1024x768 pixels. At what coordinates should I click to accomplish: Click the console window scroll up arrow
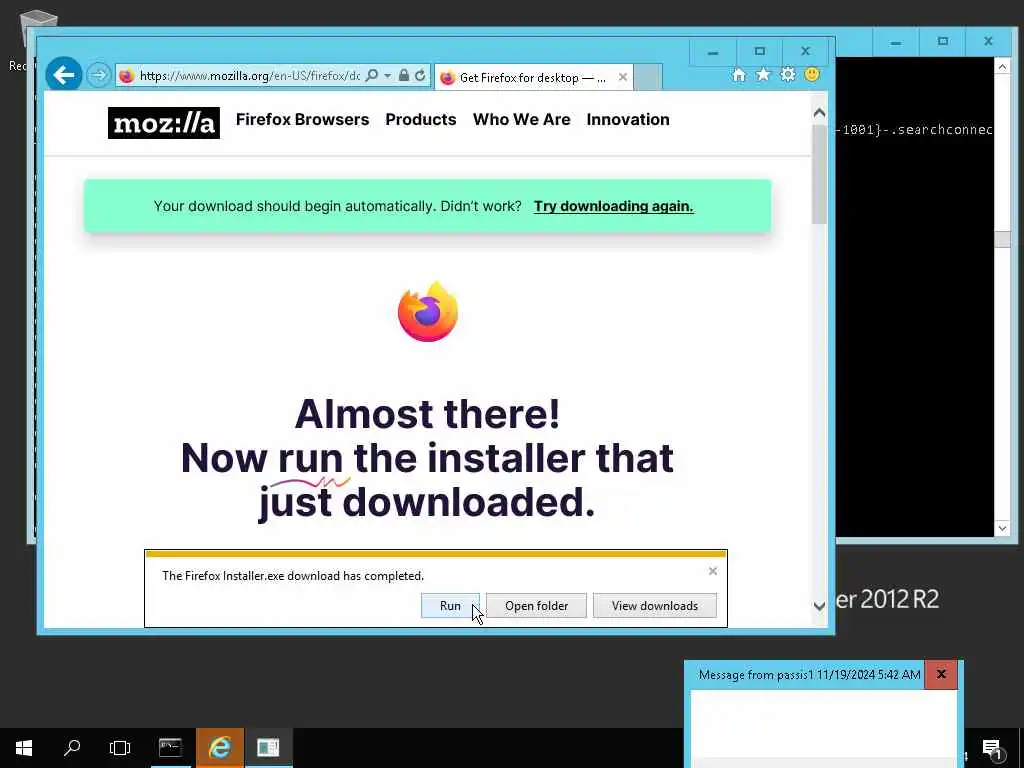click(x=1002, y=65)
